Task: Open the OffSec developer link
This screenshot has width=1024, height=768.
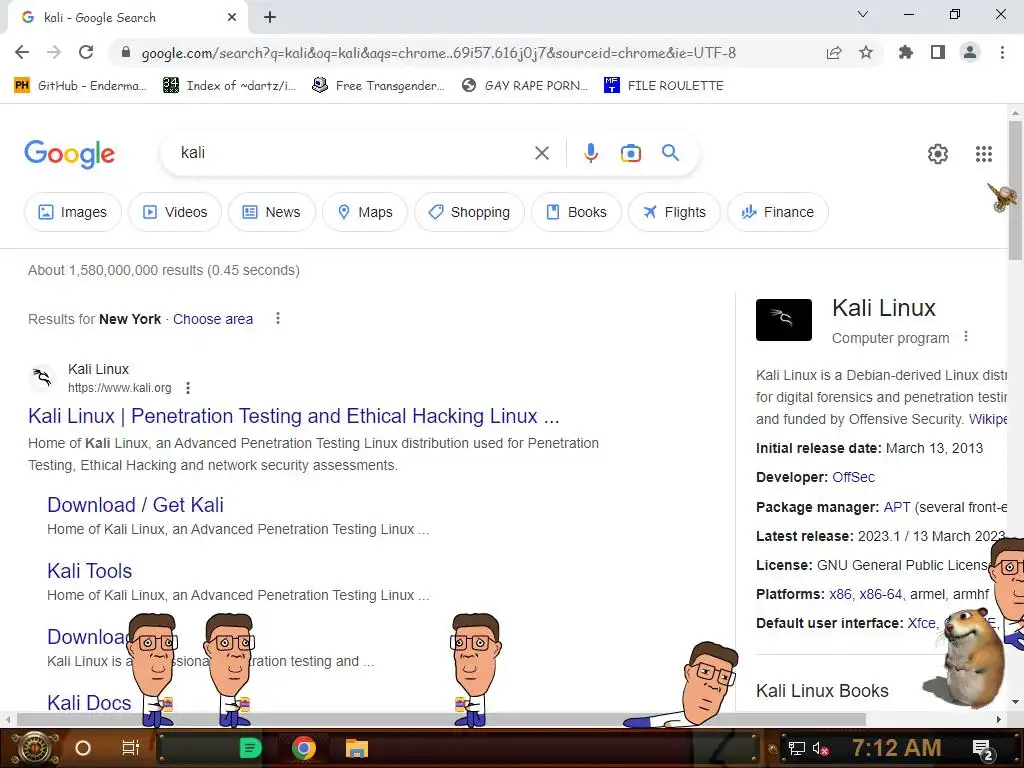Action: 854,477
